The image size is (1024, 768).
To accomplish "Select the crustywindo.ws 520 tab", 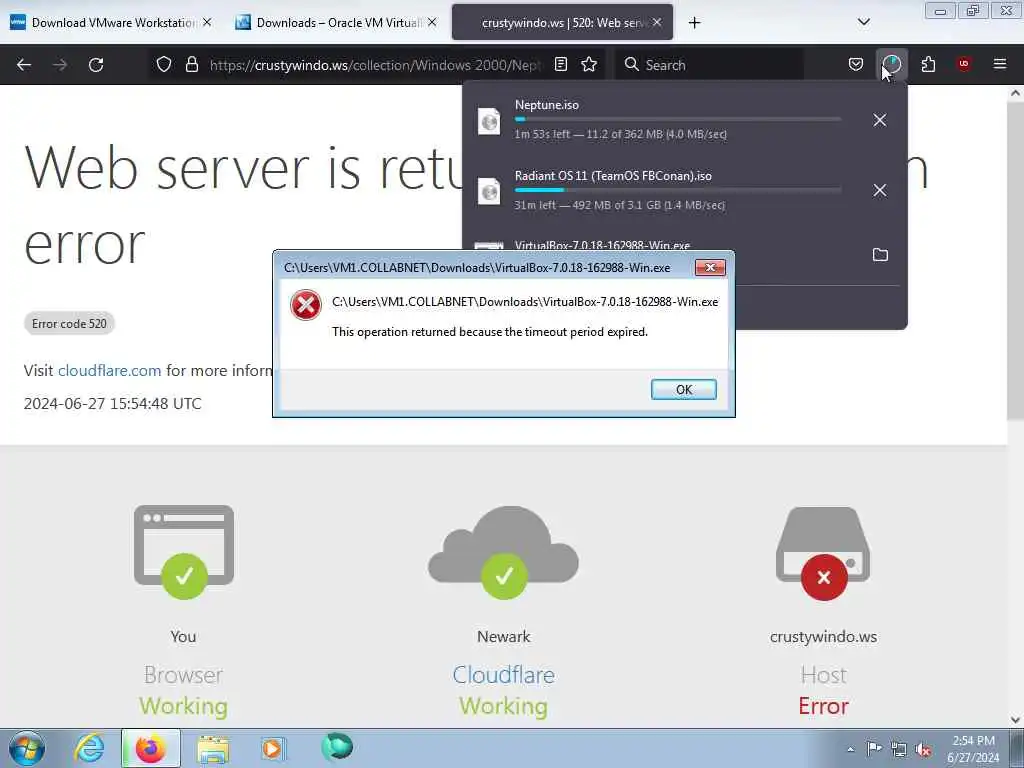I will [562, 22].
